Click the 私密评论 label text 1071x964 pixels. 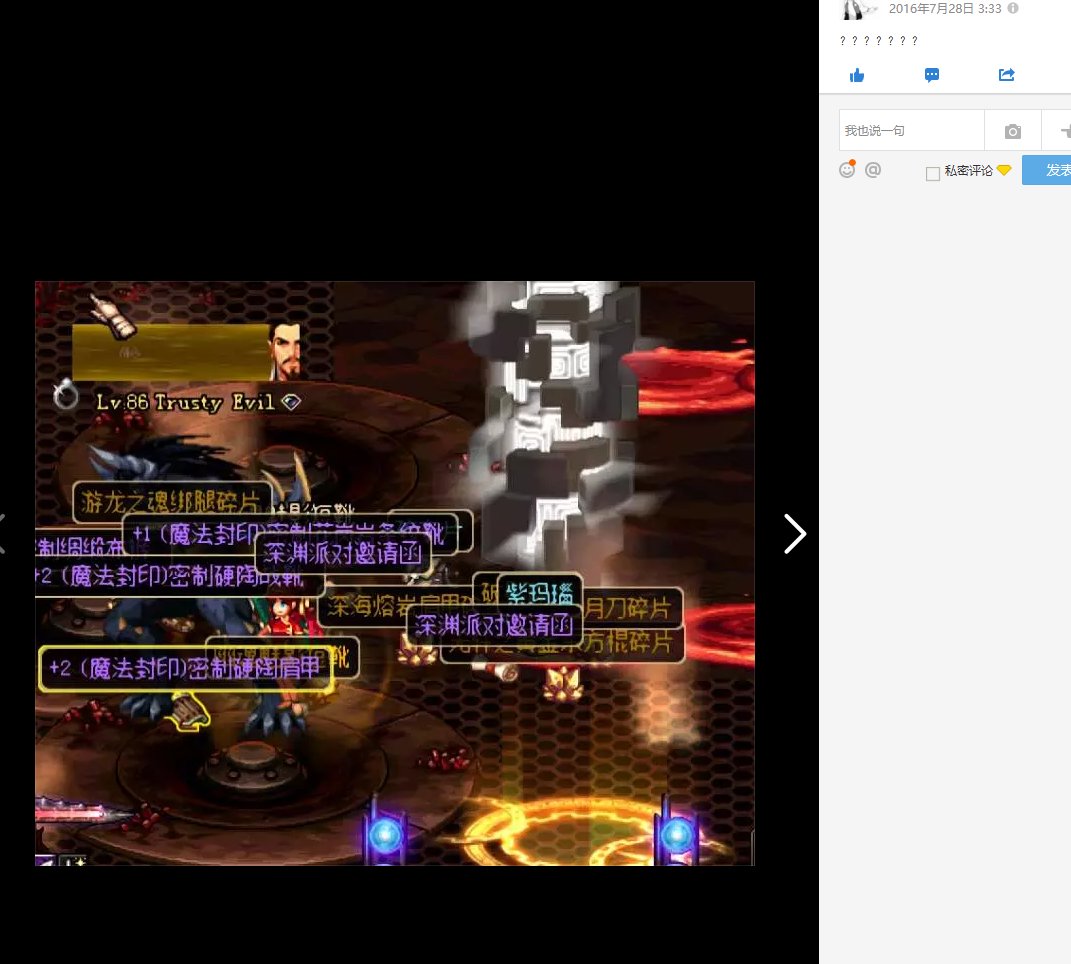coord(968,170)
